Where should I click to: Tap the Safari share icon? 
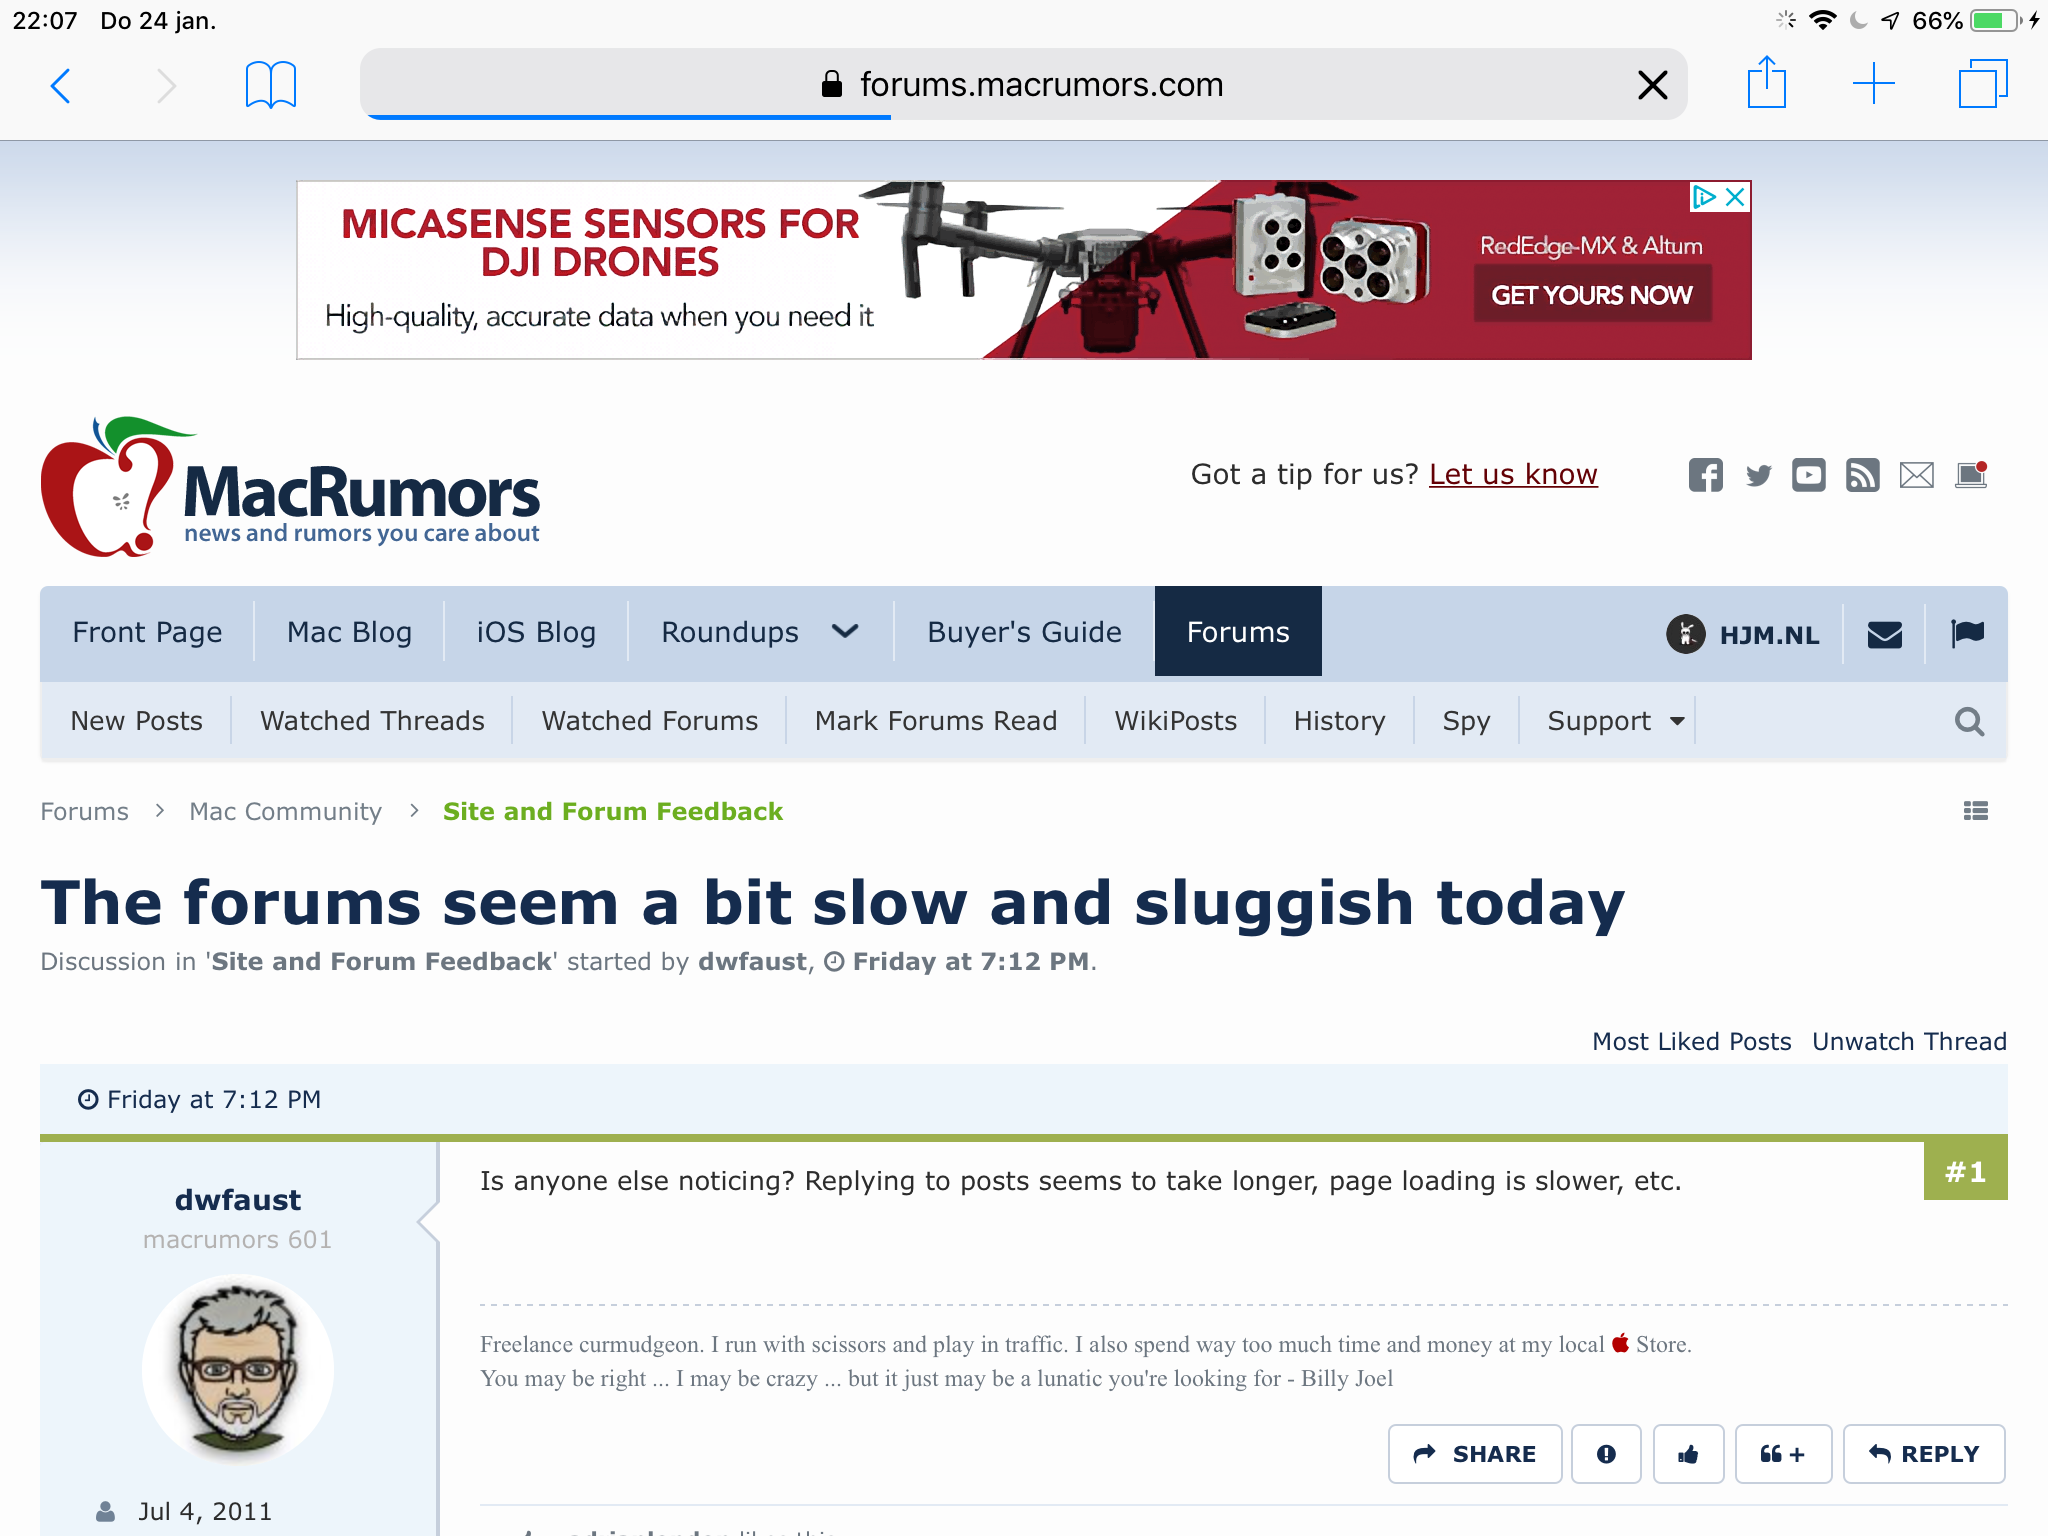coord(1766,83)
